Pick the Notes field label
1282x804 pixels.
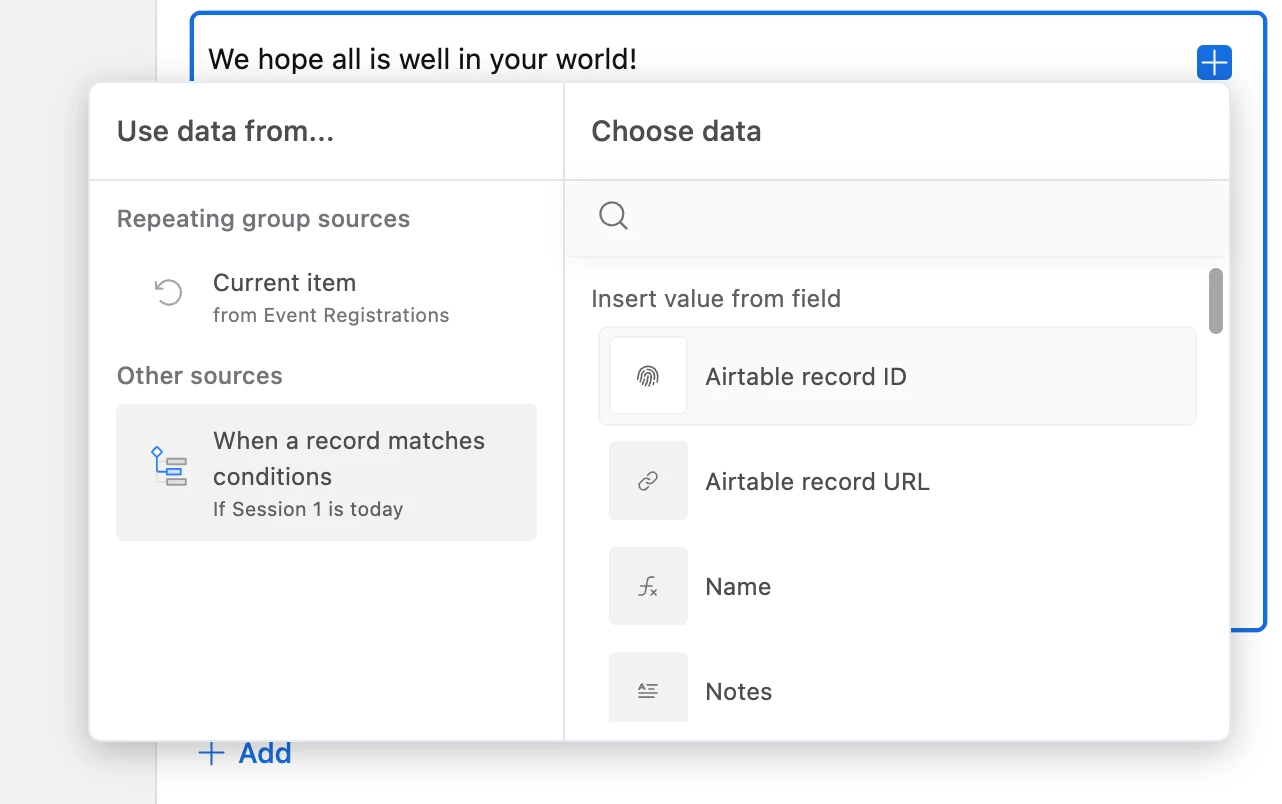739,692
